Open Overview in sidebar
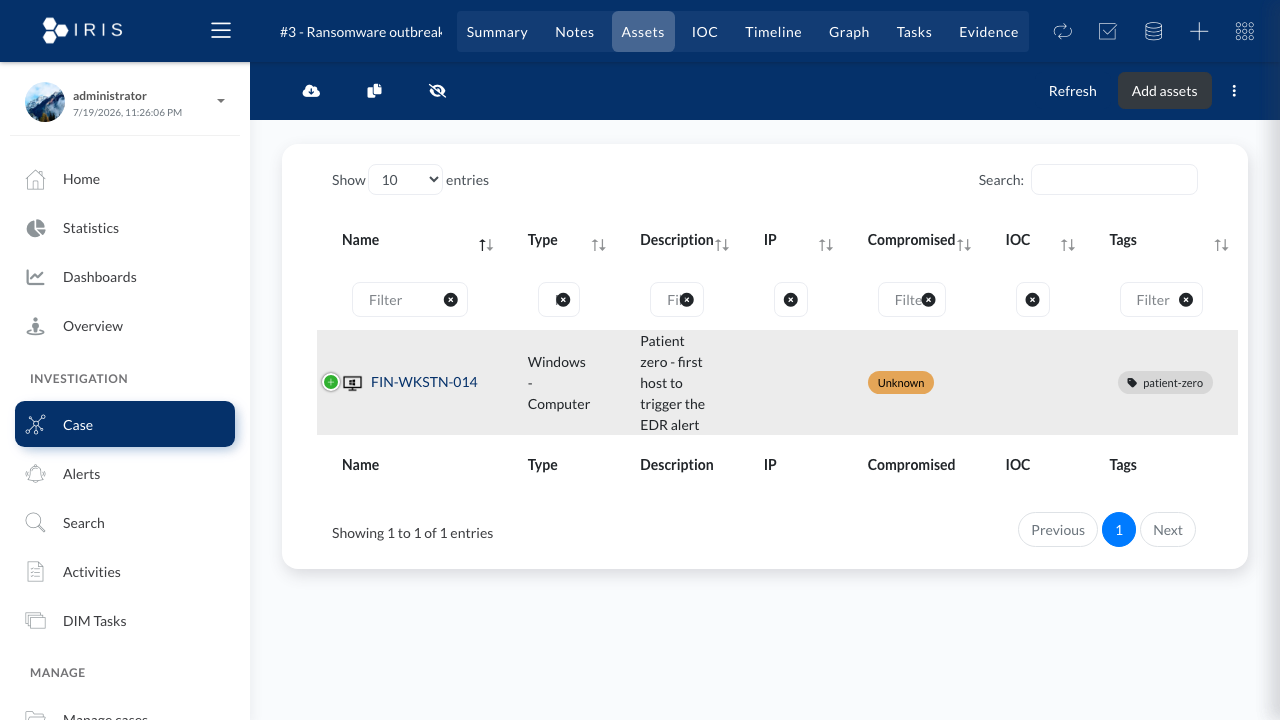This screenshot has height=720, width=1280. (125, 326)
